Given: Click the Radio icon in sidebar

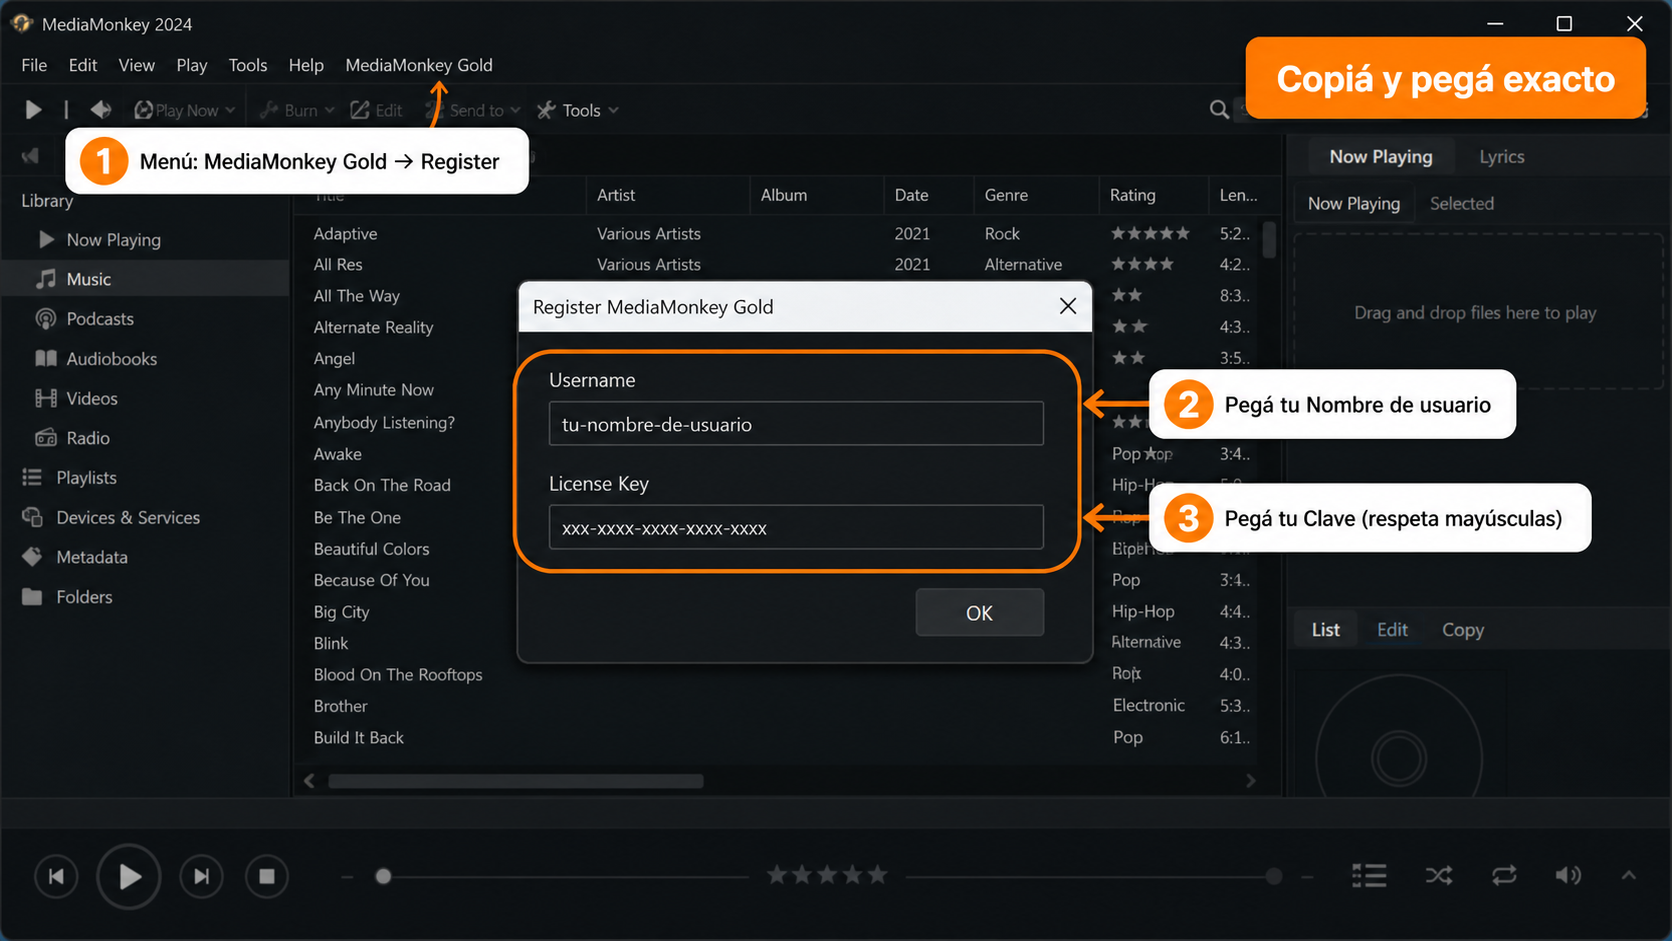Looking at the screenshot, I should (x=46, y=438).
